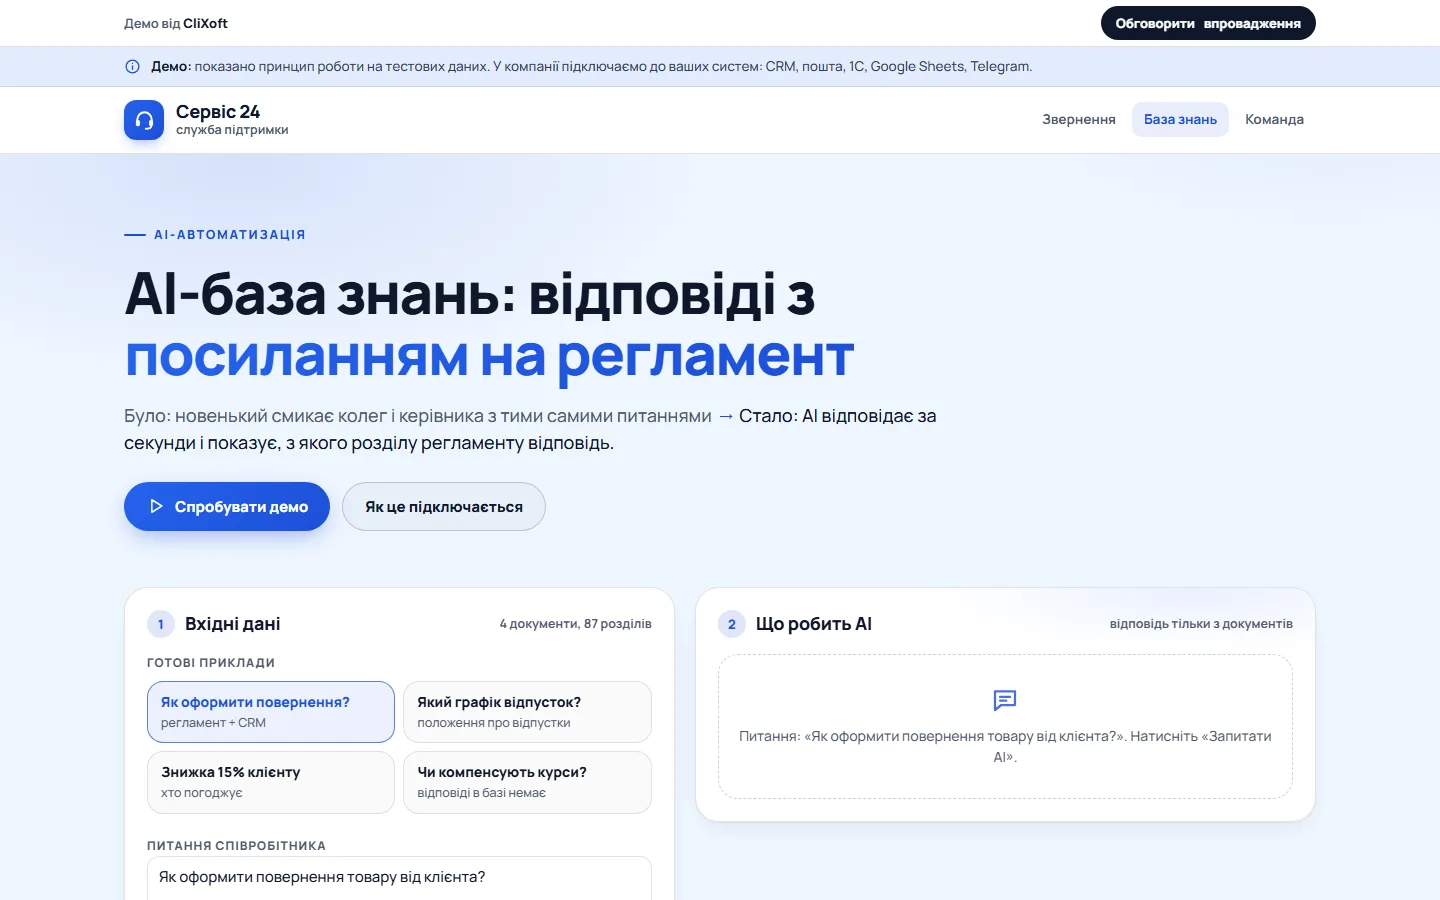Click Як це підключається button

click(x=444, y=506)
